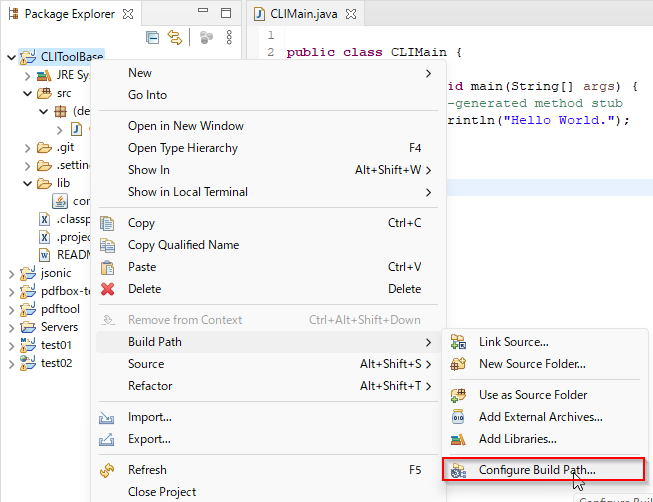Click Refresh in the context menu
This screenshot has height=502, width=653.
[x=269, y=470]
